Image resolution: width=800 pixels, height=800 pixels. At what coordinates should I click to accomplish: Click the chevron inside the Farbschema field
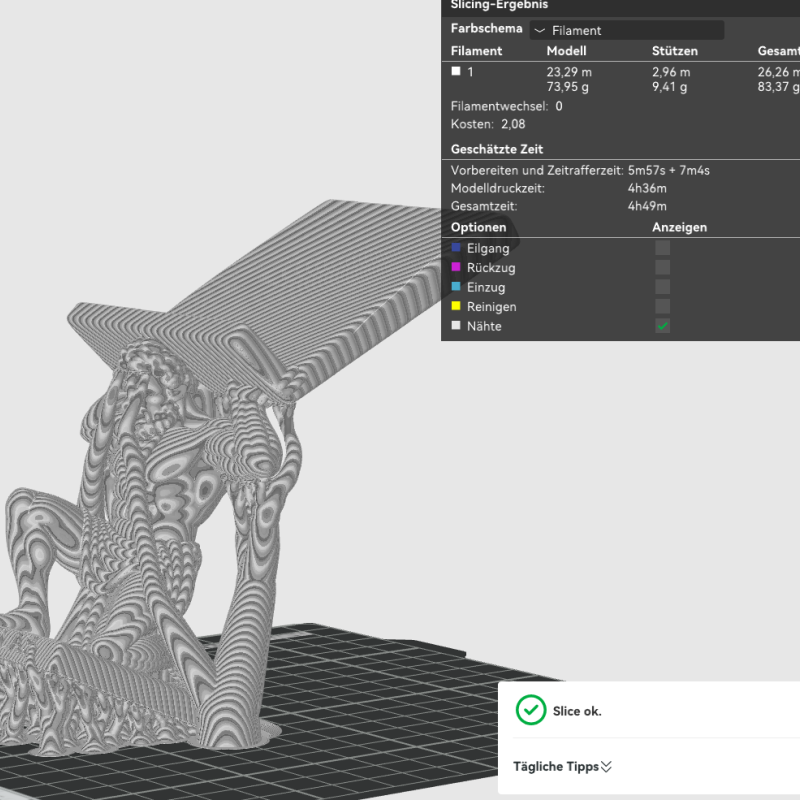pyautogui.click(x=538, y=30)
